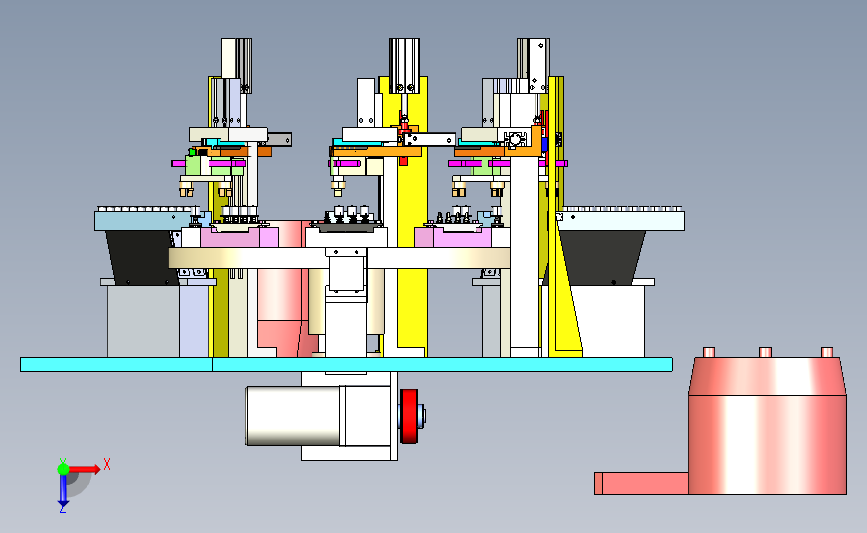The image size is (867, 533).
Task: Select the flat pink arm extending from the housing
Action: 641,483
